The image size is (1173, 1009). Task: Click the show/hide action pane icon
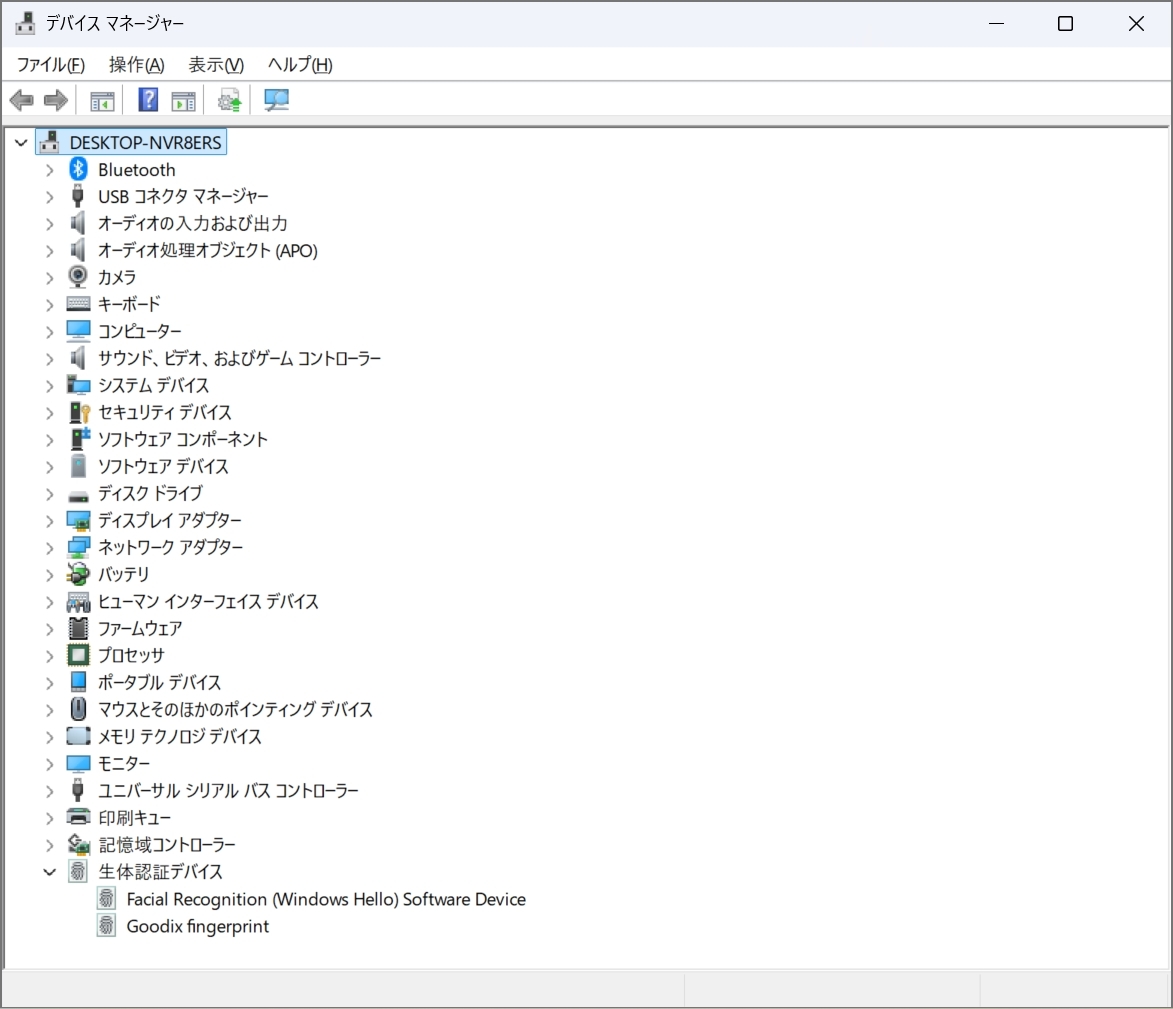(x=183, y=100)
